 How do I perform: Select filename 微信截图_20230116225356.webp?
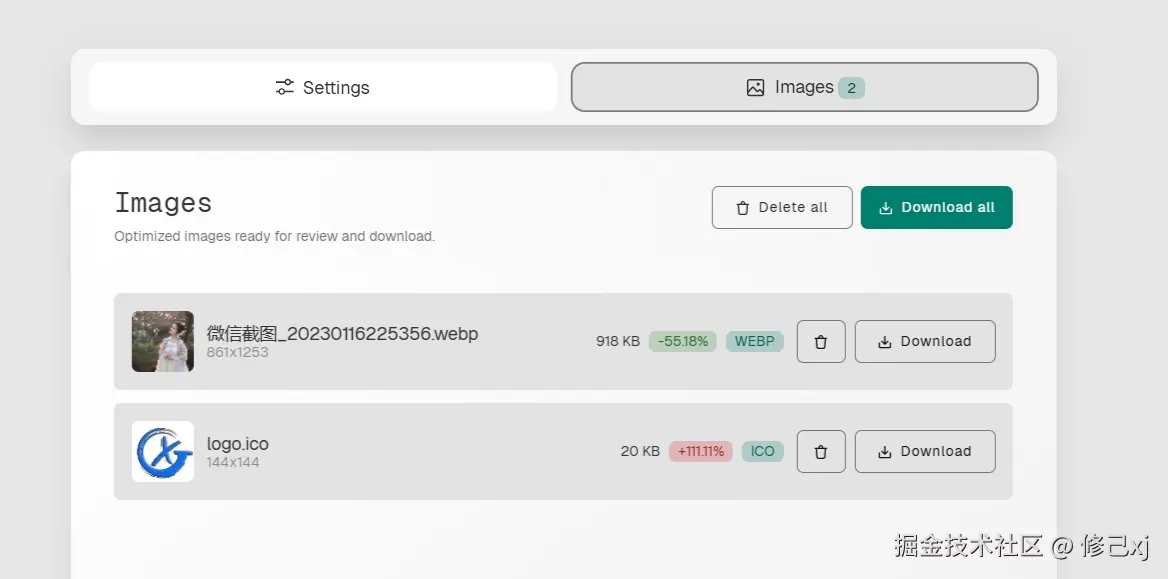coord(342,333)
